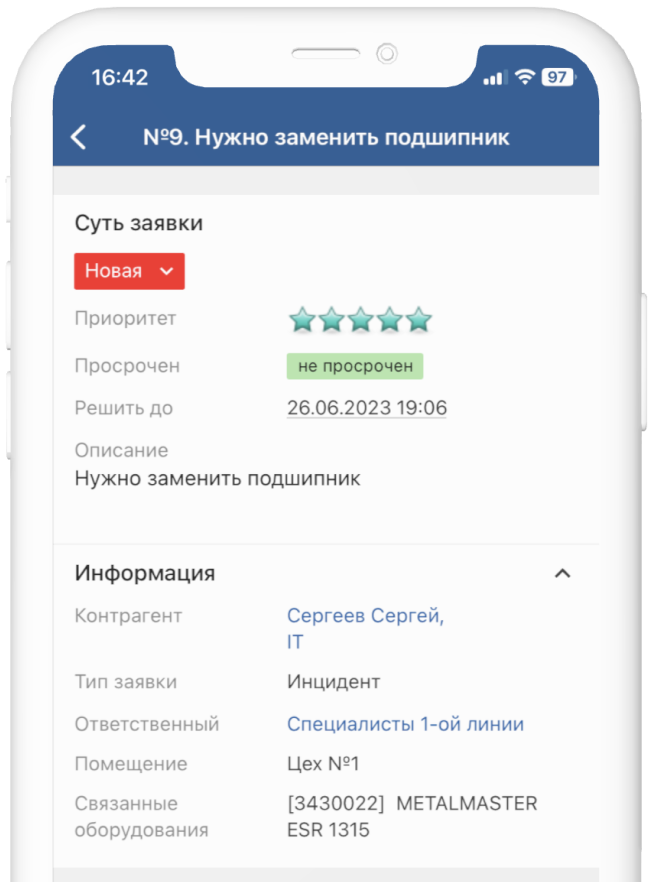Set priority to first star
The height and width of the screenshot is (882, 652).
click(x=302, y=320)
